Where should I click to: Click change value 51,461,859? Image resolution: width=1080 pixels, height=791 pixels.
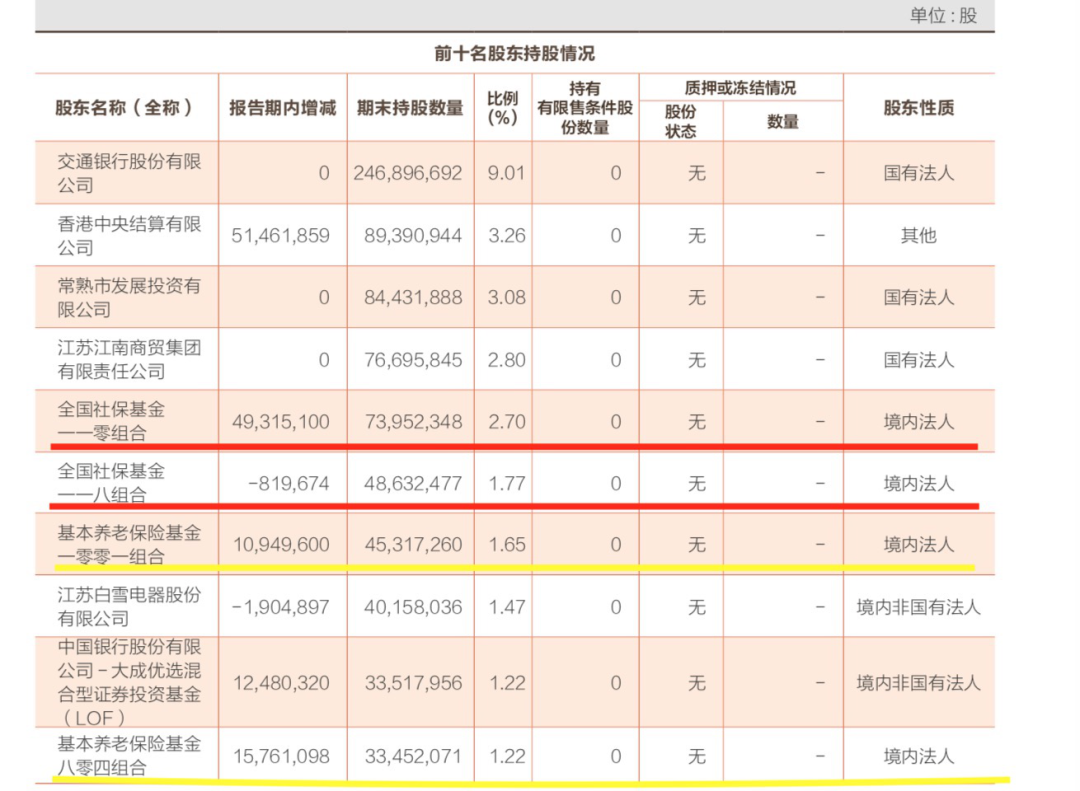(280, 236)
